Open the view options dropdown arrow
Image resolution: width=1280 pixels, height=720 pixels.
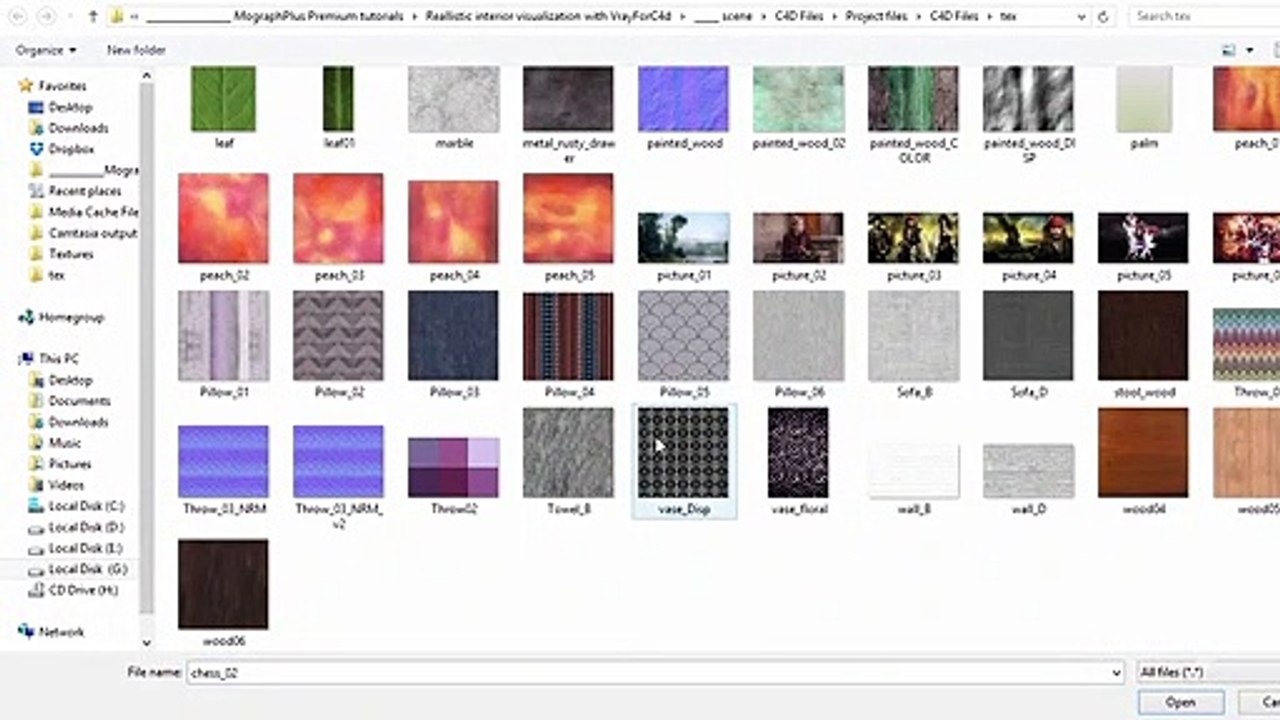1249,50
